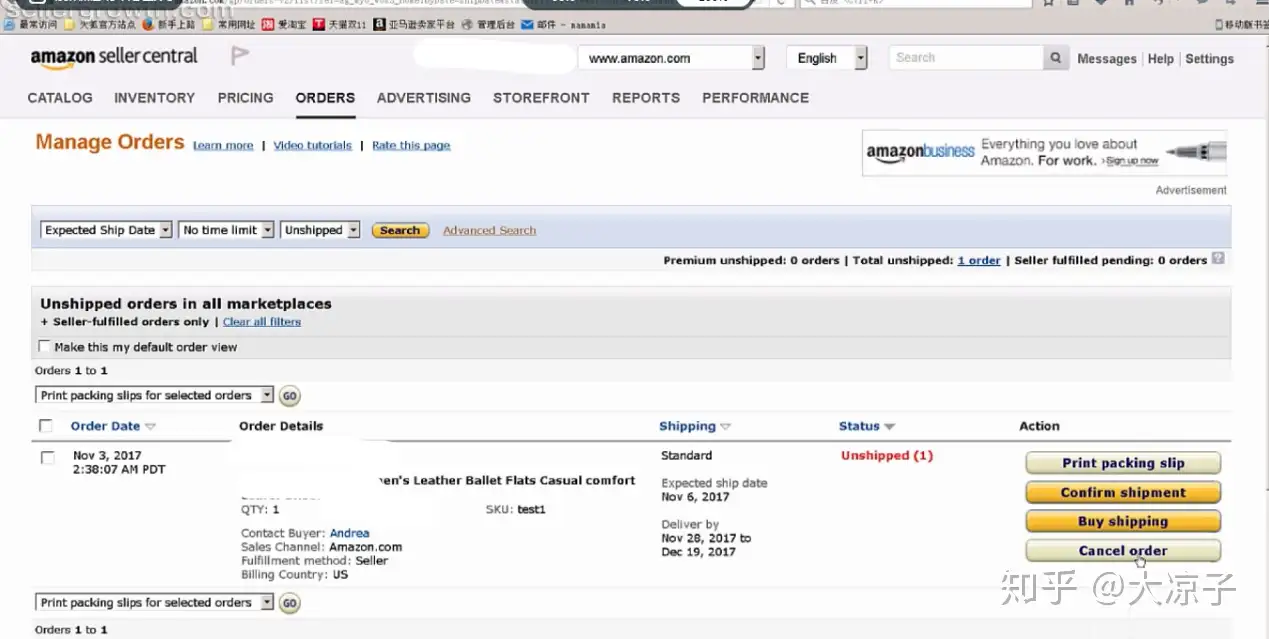Viewport: 1269px width, 639px height.
Task: Focus the Seller Central search field
Action: tap(965, 58)
